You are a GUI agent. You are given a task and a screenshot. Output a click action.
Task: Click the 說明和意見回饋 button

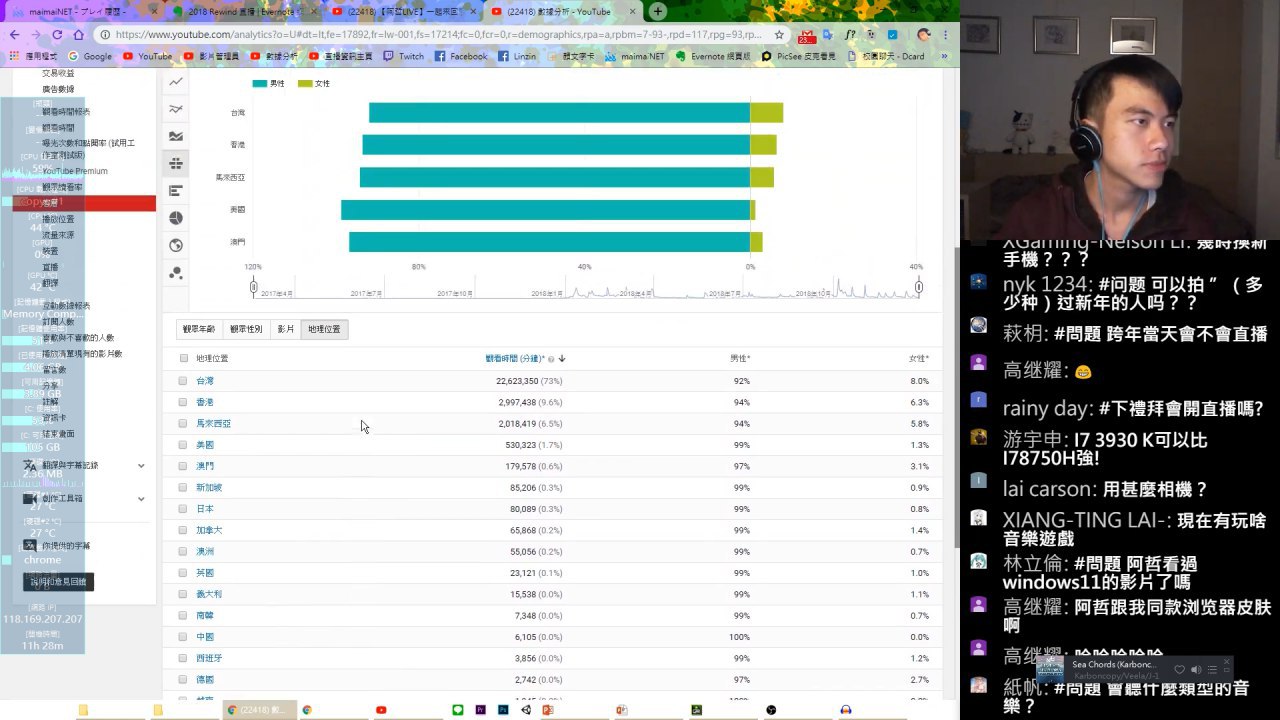(58, 581)
